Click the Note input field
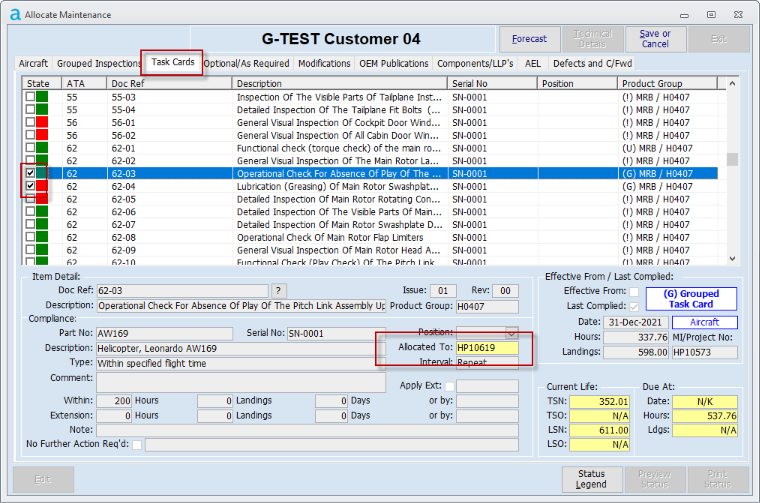 coord(307,430)
